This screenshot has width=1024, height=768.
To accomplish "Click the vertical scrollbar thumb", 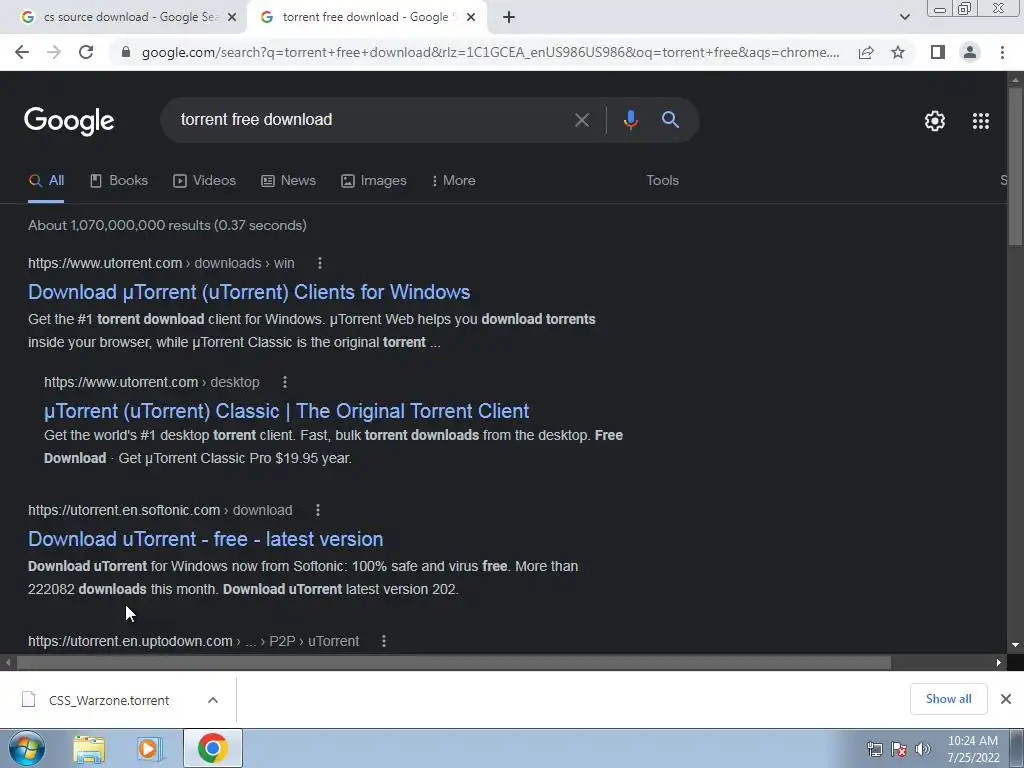I will click(1015, 167).
